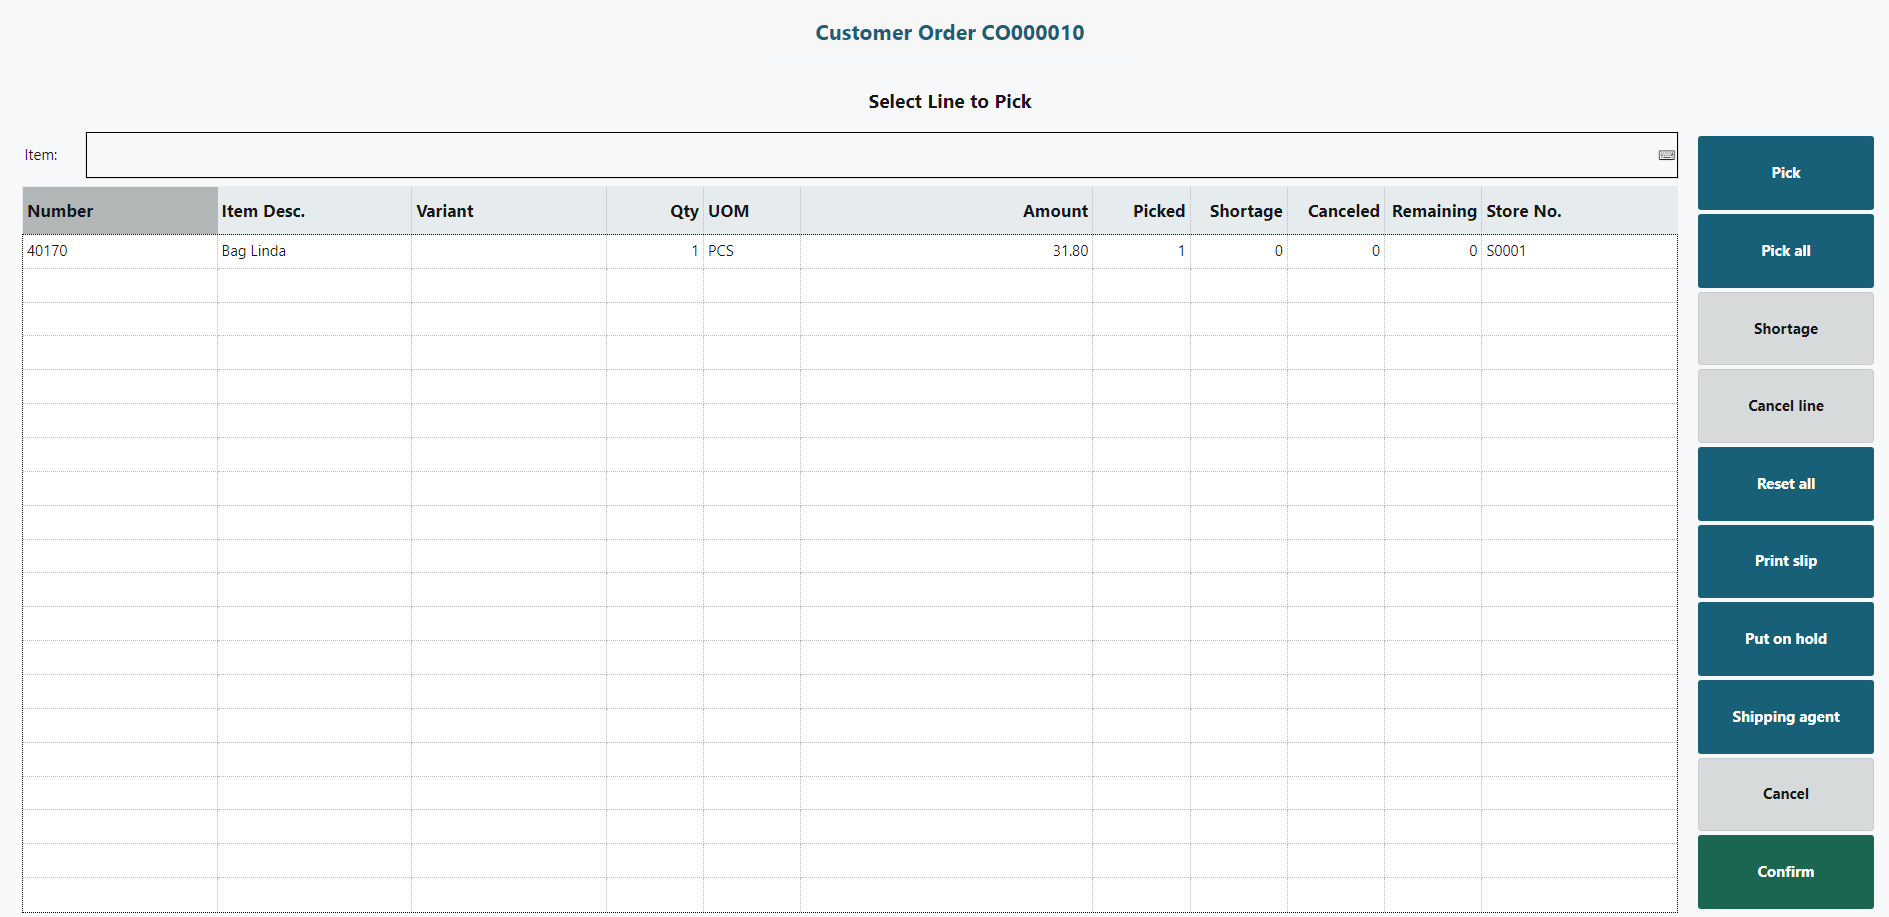Click the Item input field

(870, 155)
